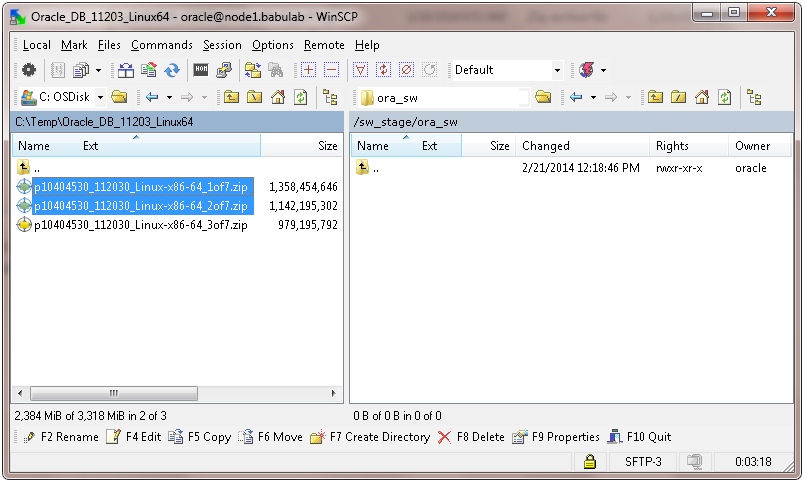Image resolution: width=804 pixels, height=482 pixels.
Task: Click the Keep Remote Directory up to Date icon
Action: [172, 70]
